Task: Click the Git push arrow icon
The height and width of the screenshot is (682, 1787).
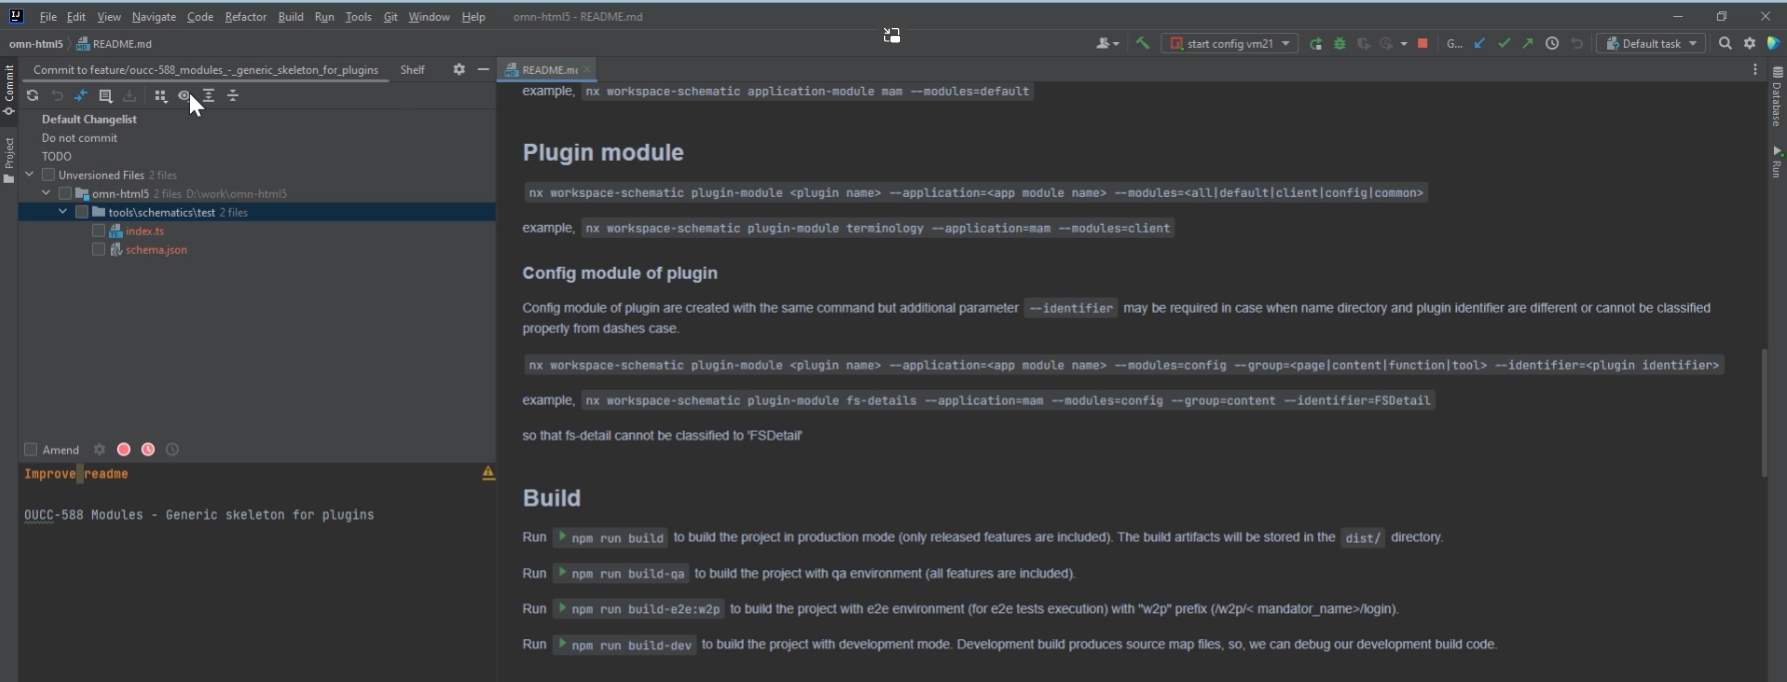Action: tap(1527, 44)
